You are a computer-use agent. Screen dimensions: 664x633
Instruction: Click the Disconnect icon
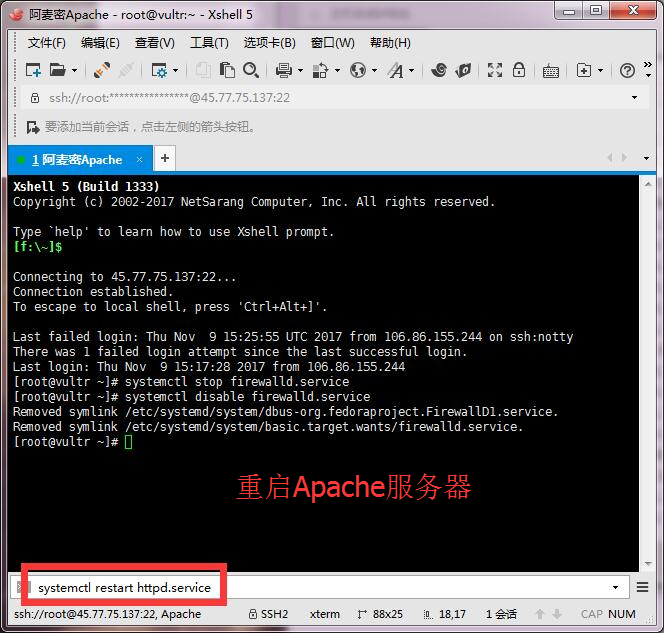(x=126, y=70)
